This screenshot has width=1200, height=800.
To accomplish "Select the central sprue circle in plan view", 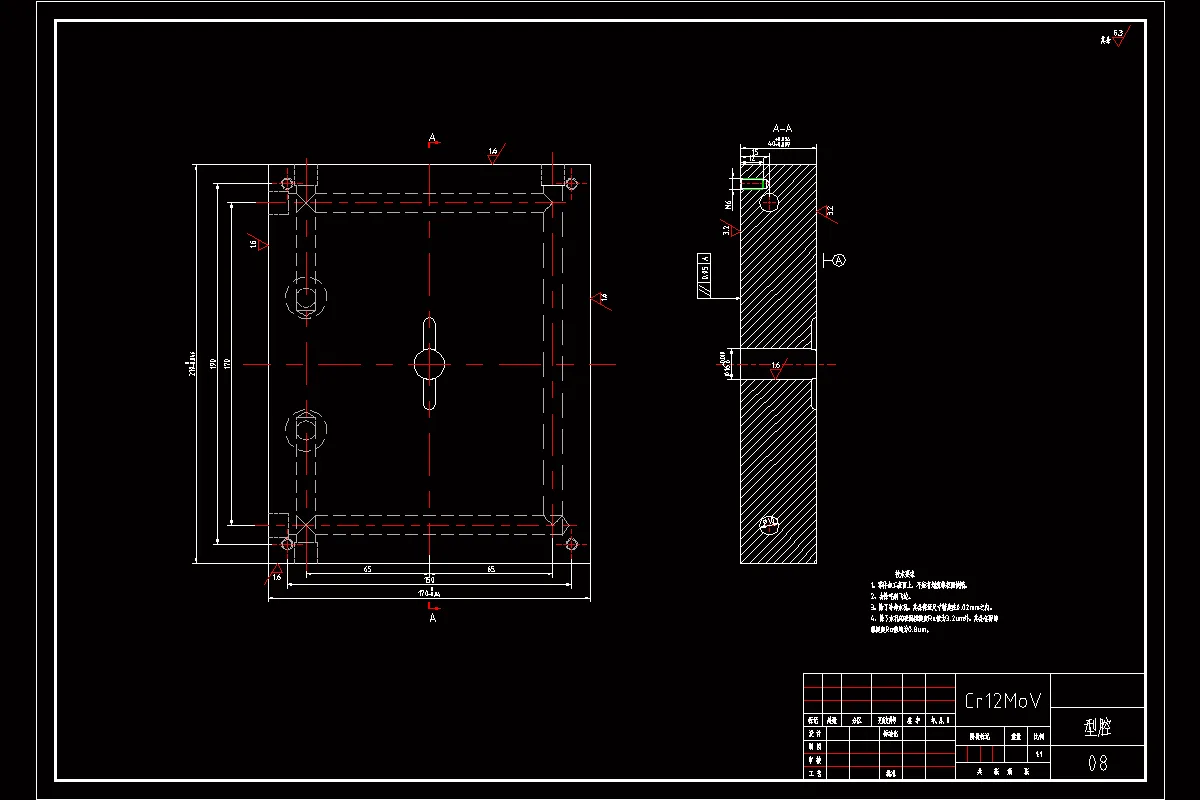I will [x=429, y=364].
